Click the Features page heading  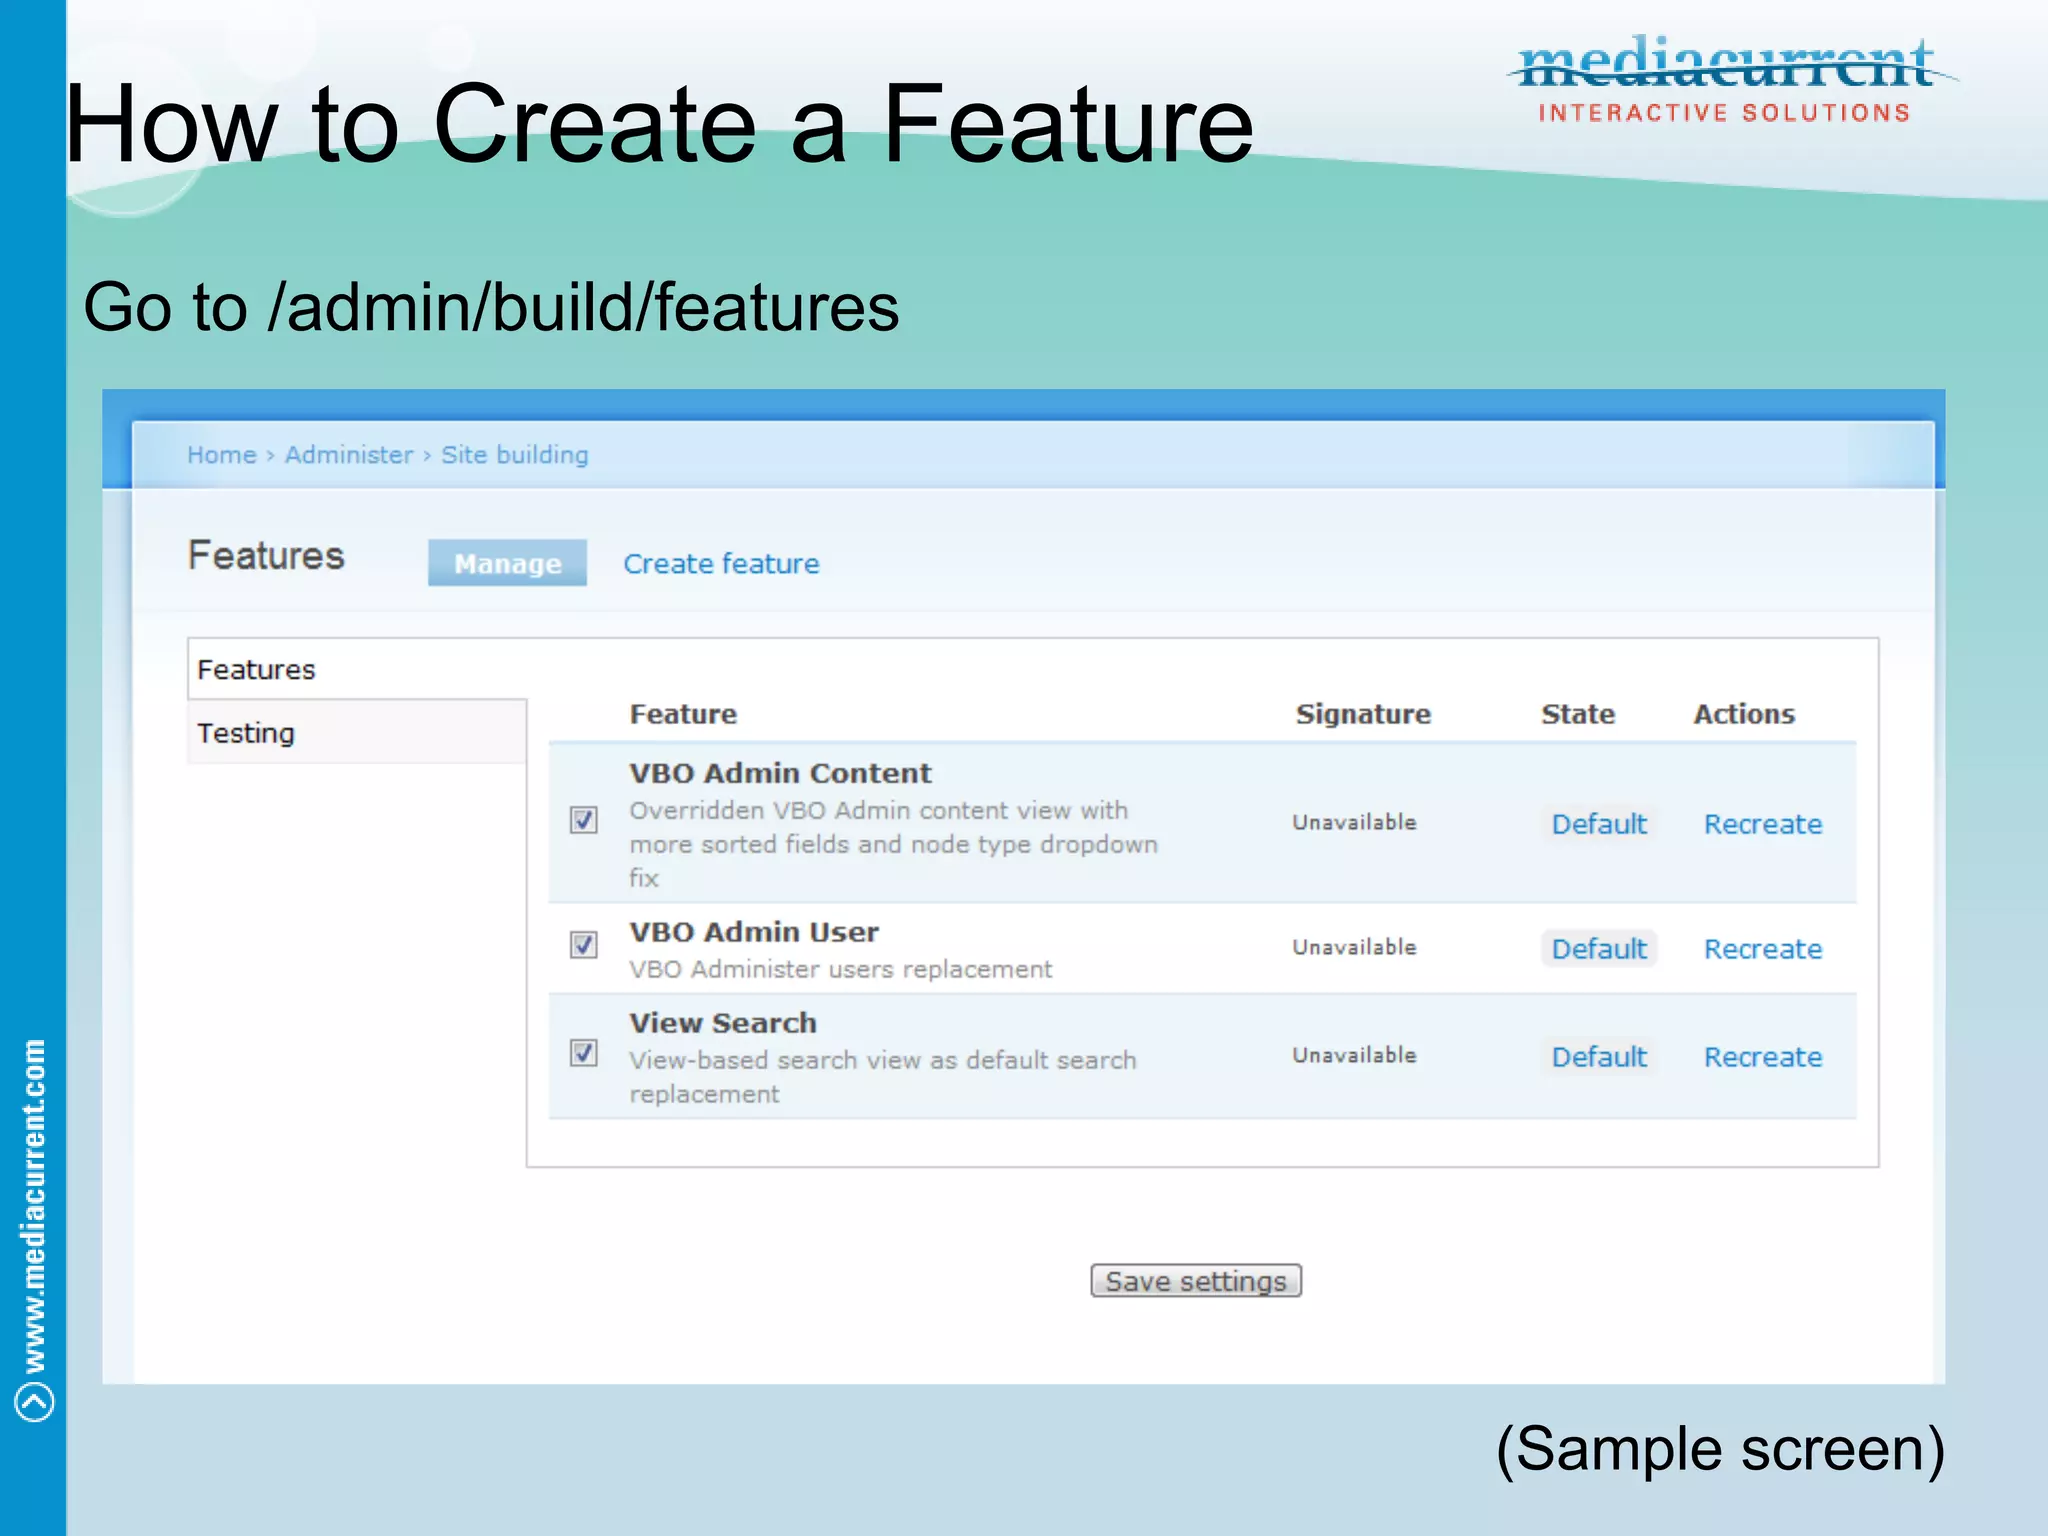(x=266, y=556)
